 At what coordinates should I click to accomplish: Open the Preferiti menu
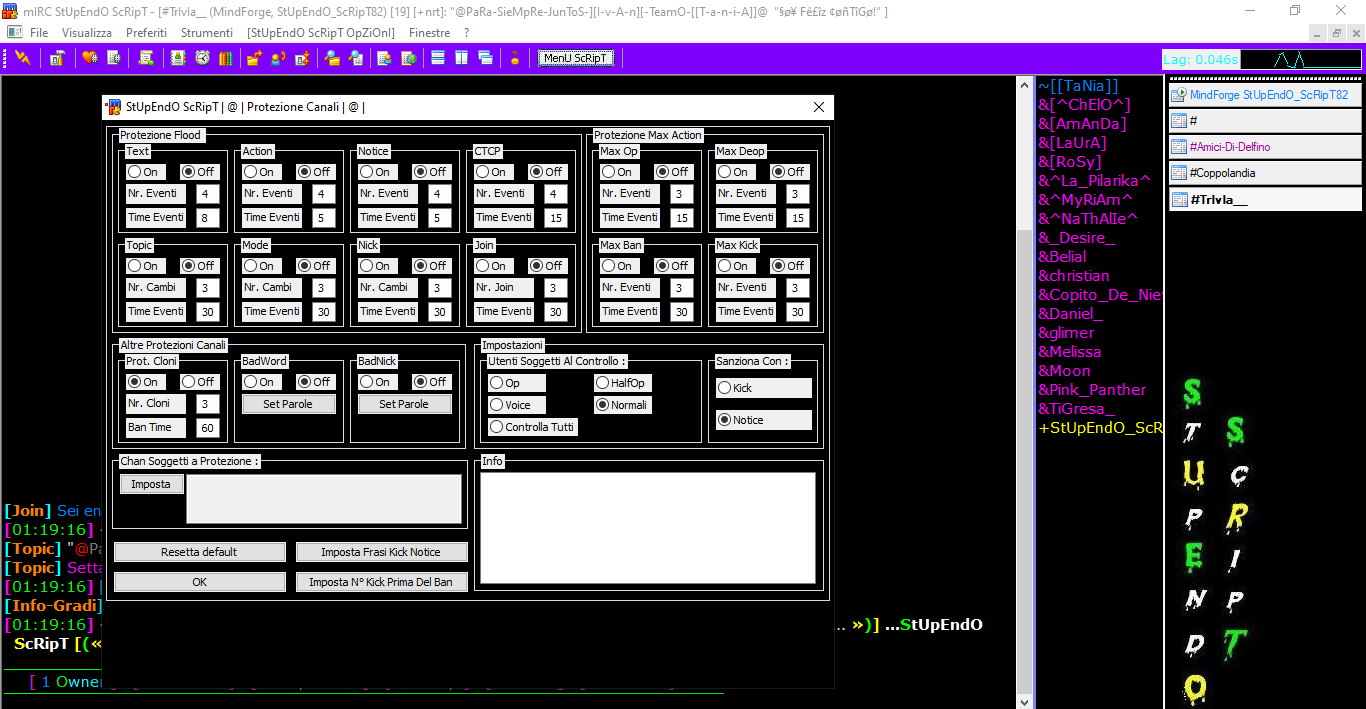click(146, 33)
